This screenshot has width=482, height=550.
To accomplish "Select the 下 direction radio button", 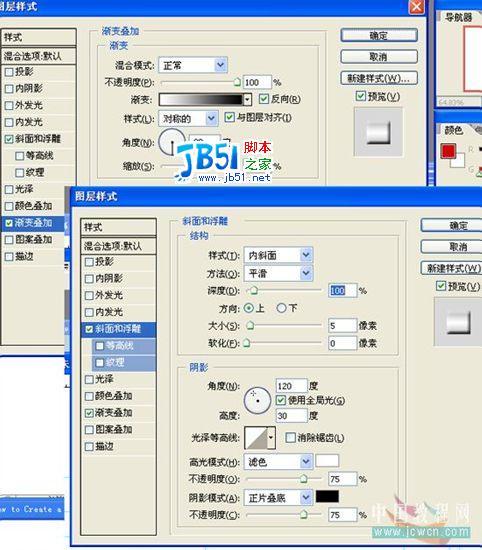I will coord(281,308).
